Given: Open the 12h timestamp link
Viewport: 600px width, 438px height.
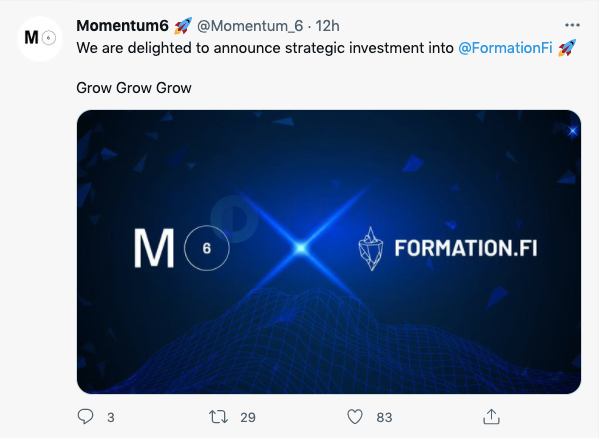Looking at the screenshot, I should tap(327, 26).
